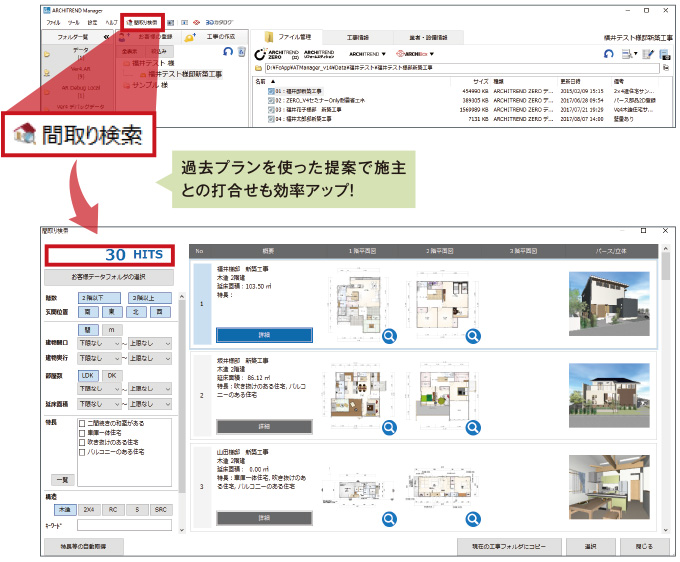Open the 延床面積 lower limit dropdown
The height and width of the screenshot is (562, 680).
click(x=99, y=404)
